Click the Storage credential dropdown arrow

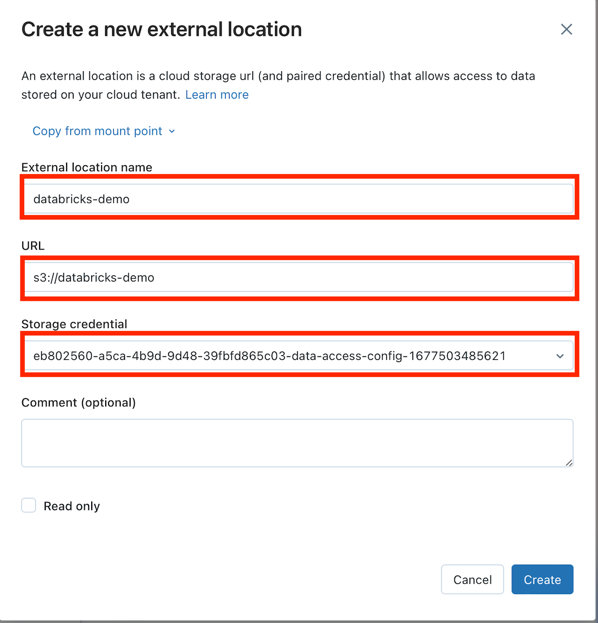tap(560, 356)
